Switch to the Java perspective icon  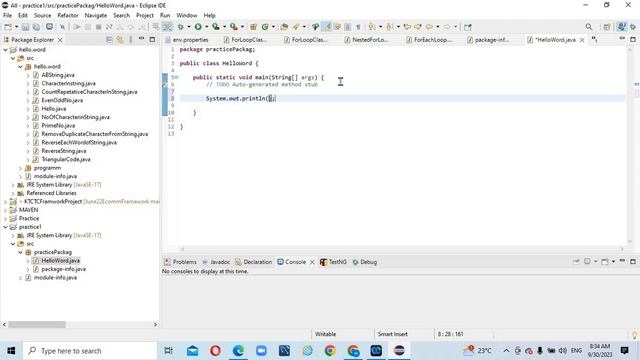tap(621, 27)
